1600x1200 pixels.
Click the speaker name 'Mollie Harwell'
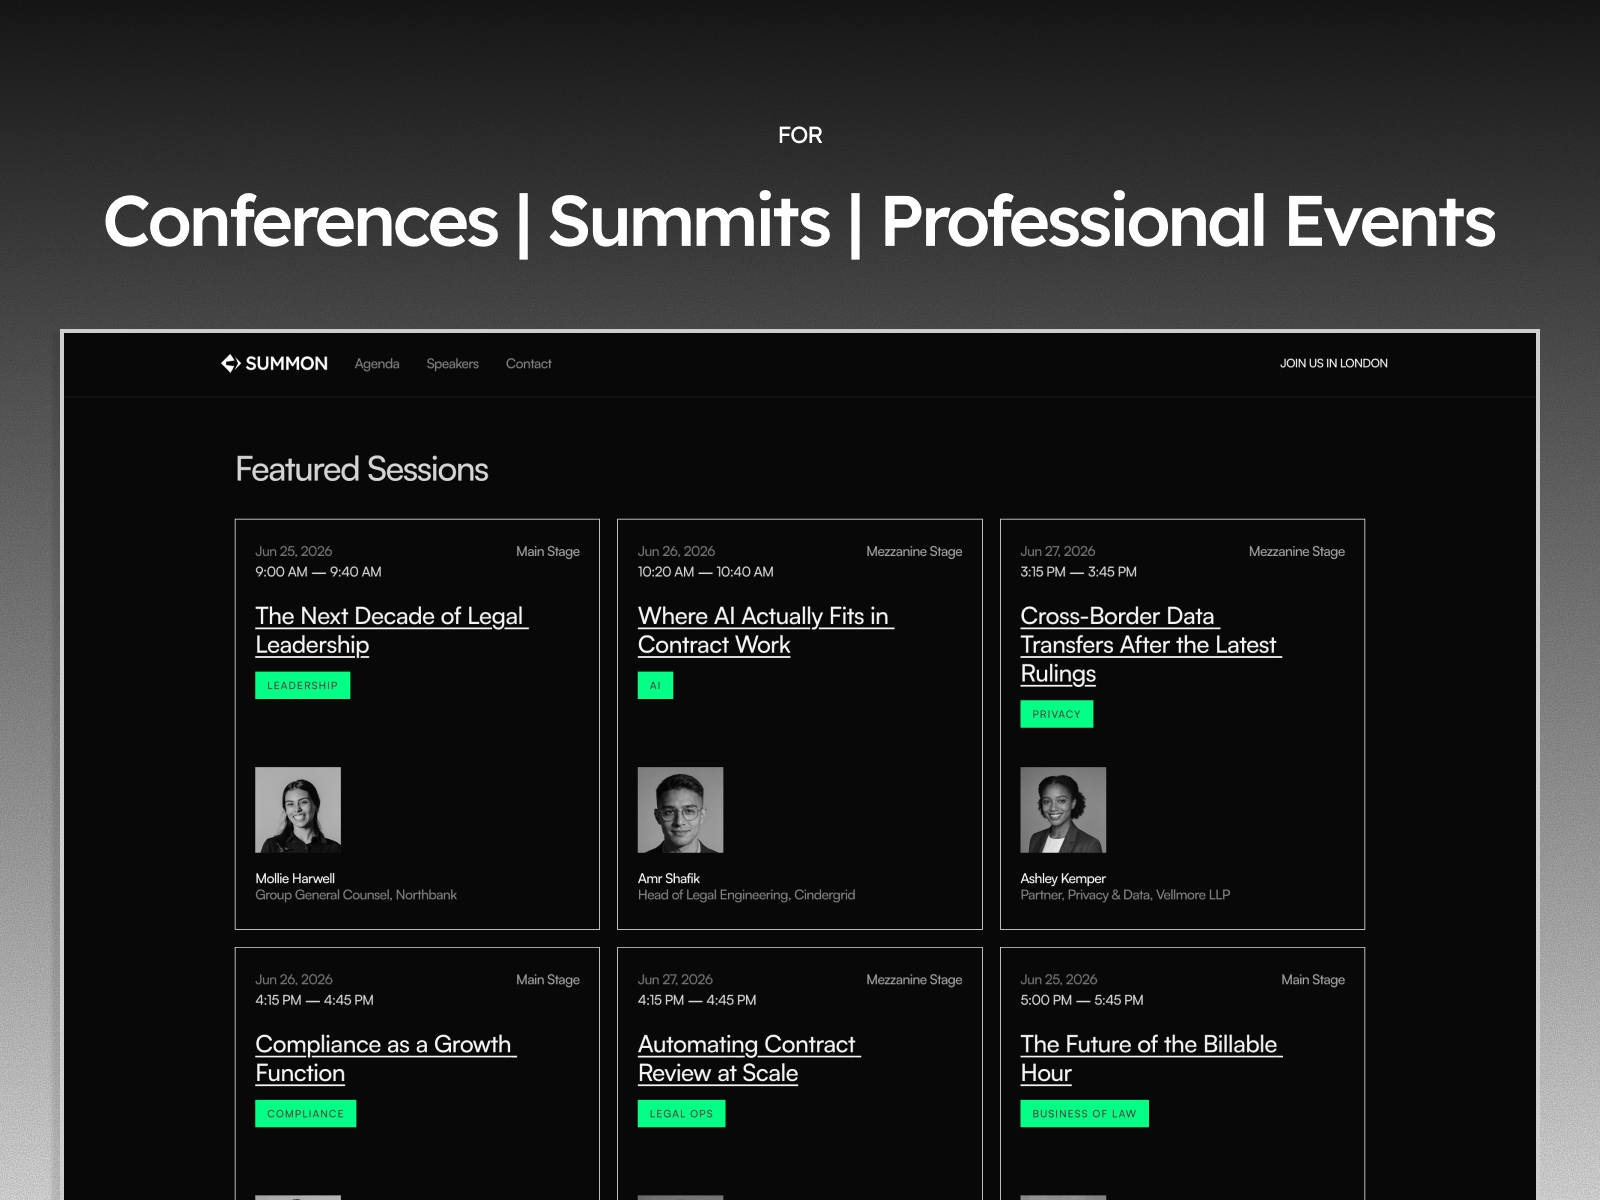295,878
